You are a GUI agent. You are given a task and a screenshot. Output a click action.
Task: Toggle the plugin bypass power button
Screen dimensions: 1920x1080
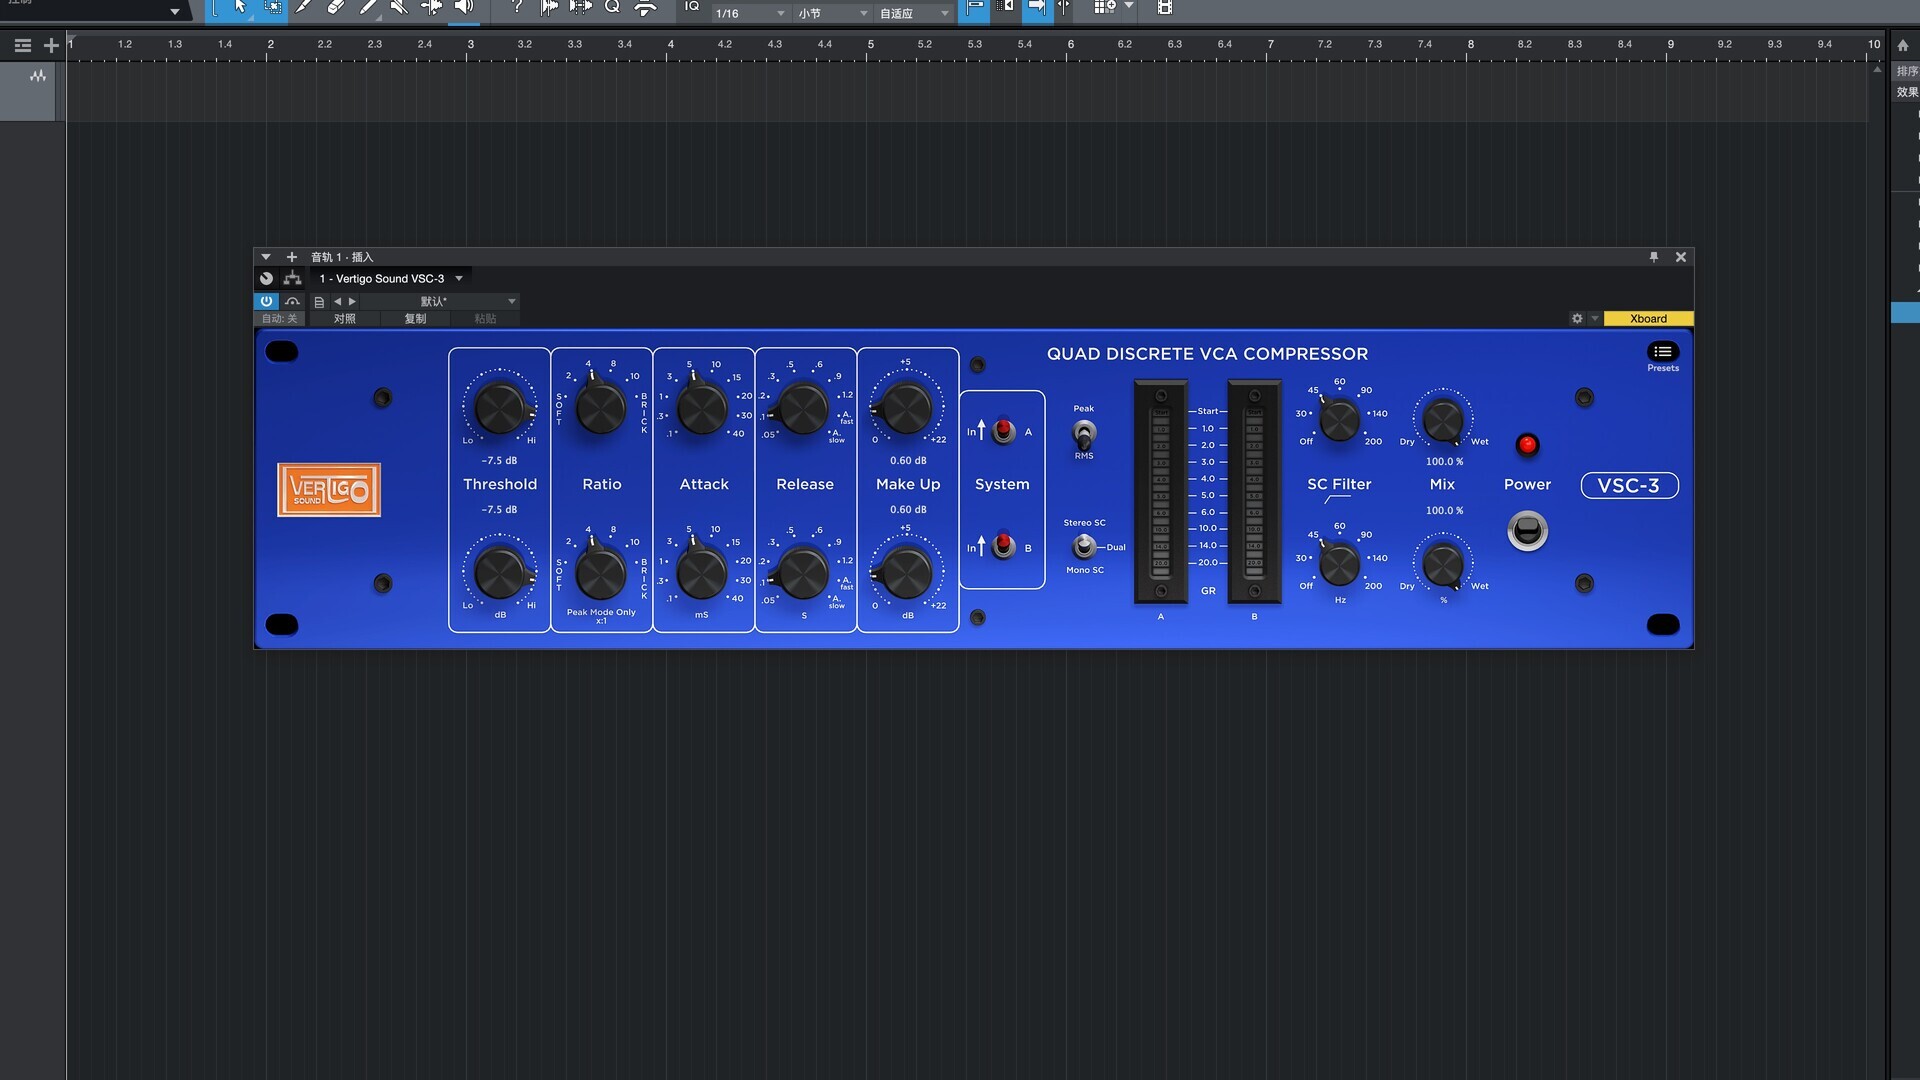[266, 301]
